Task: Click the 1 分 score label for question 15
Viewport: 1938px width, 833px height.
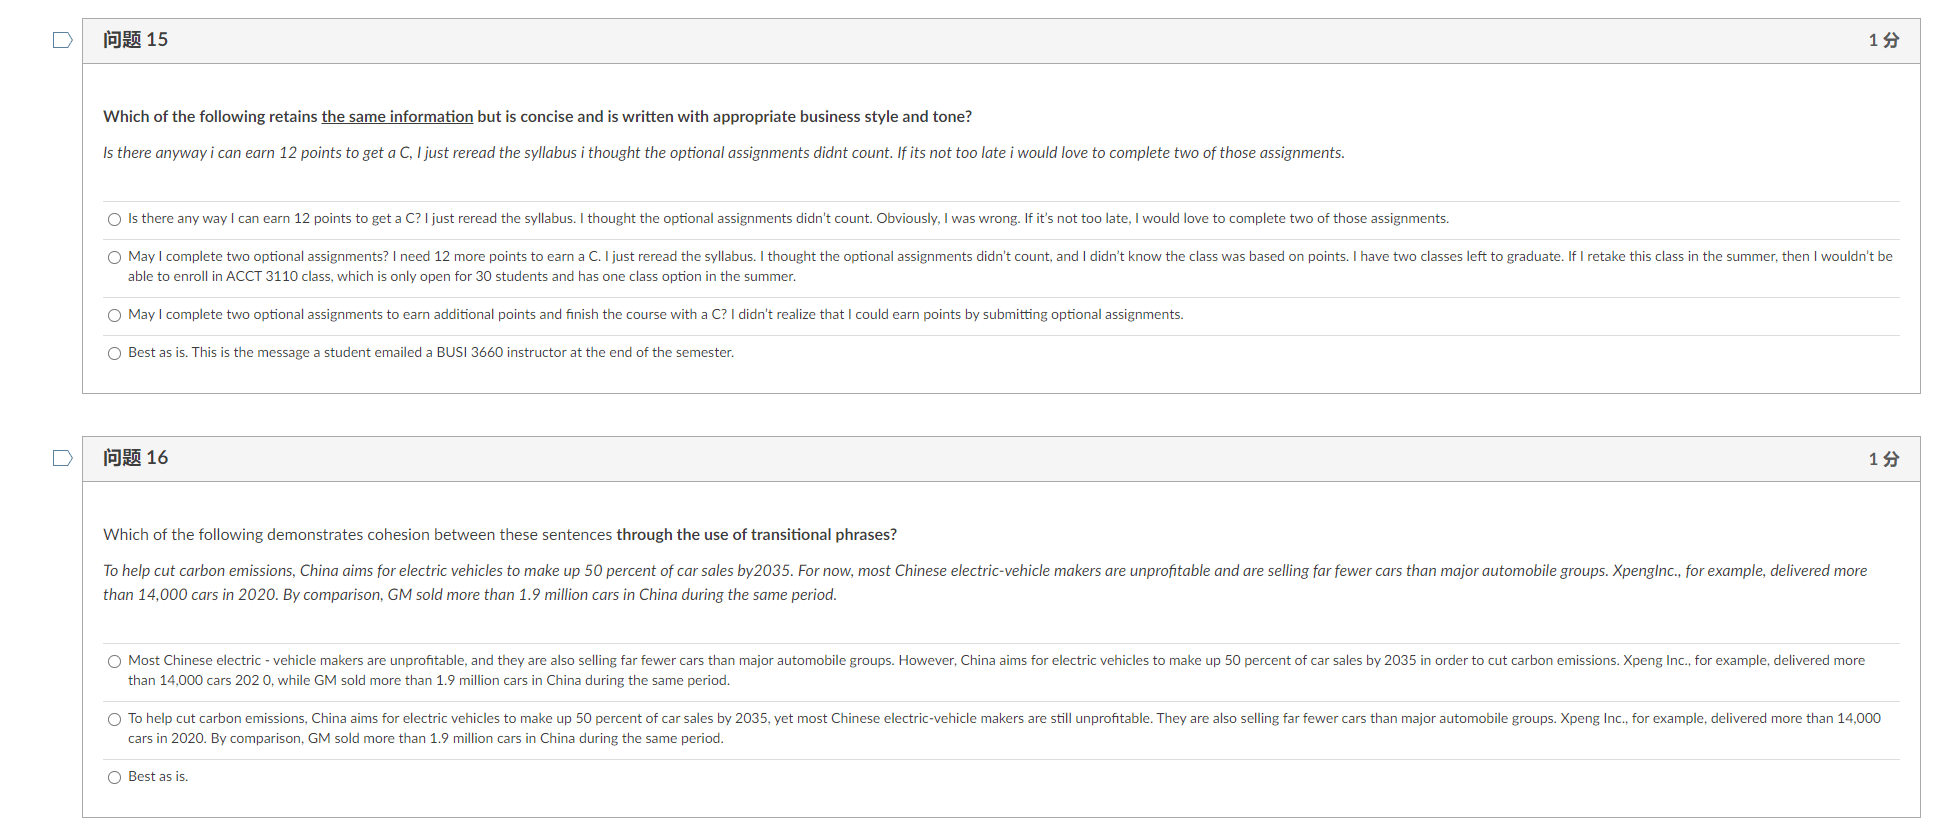Action: pyautogui.click(x=1883, y=40)
